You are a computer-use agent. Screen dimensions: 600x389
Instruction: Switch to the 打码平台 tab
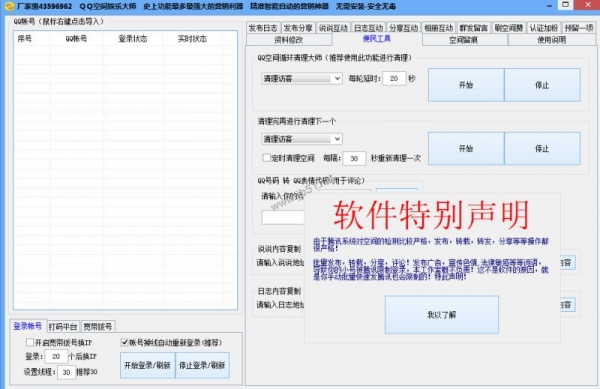tap(63, 327)
